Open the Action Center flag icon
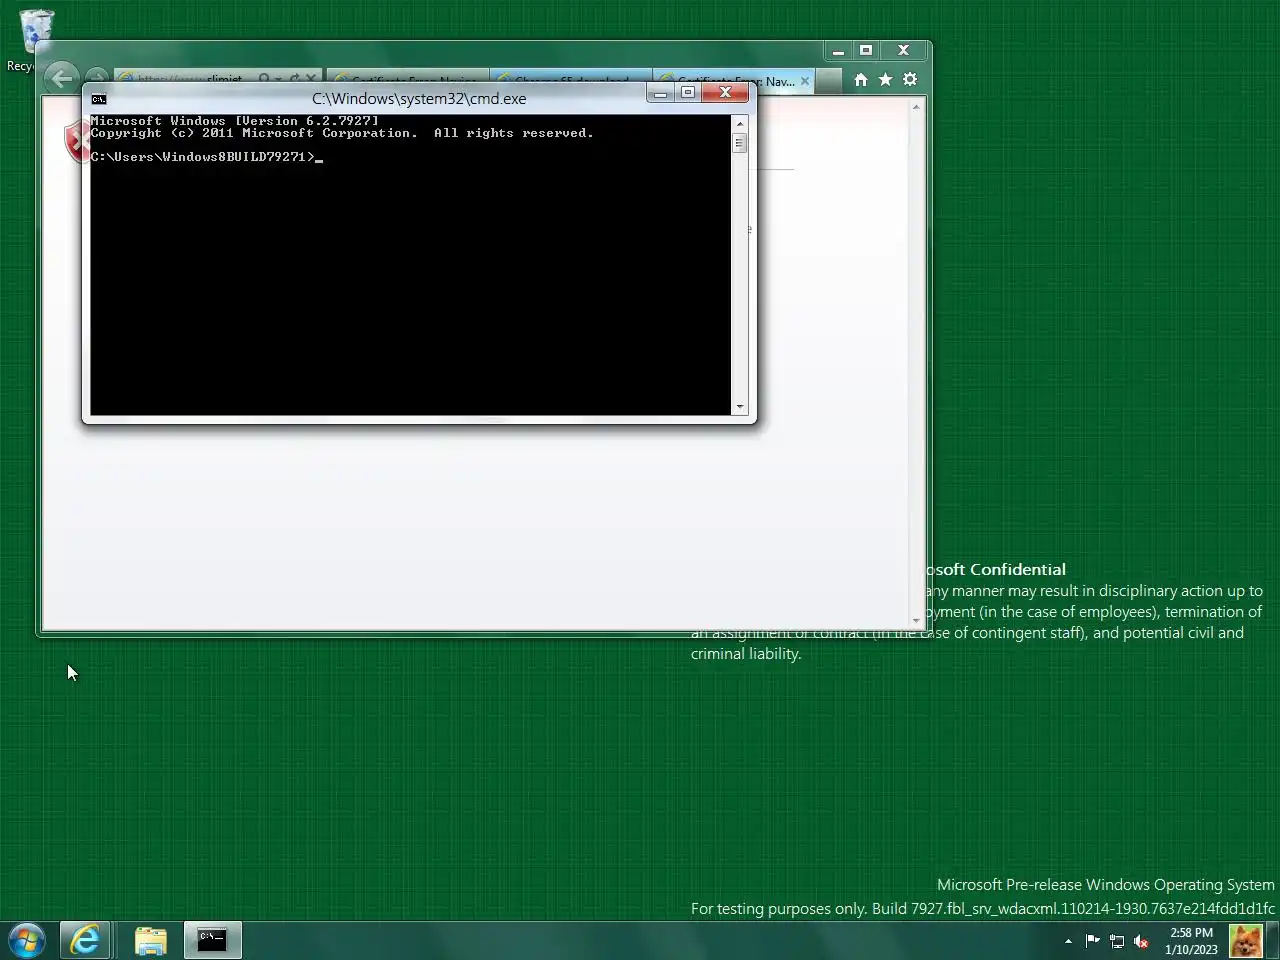Image resolution: width=1280 pixels, height=960 pixels. coord(1092,941)
